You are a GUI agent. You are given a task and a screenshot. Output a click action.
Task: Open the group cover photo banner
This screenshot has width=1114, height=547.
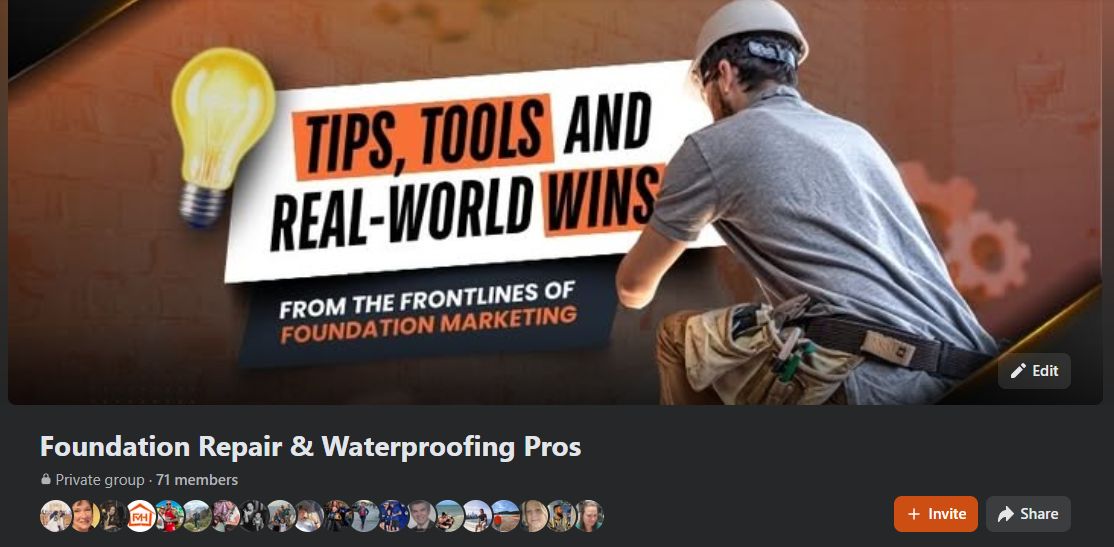point(556,202)
